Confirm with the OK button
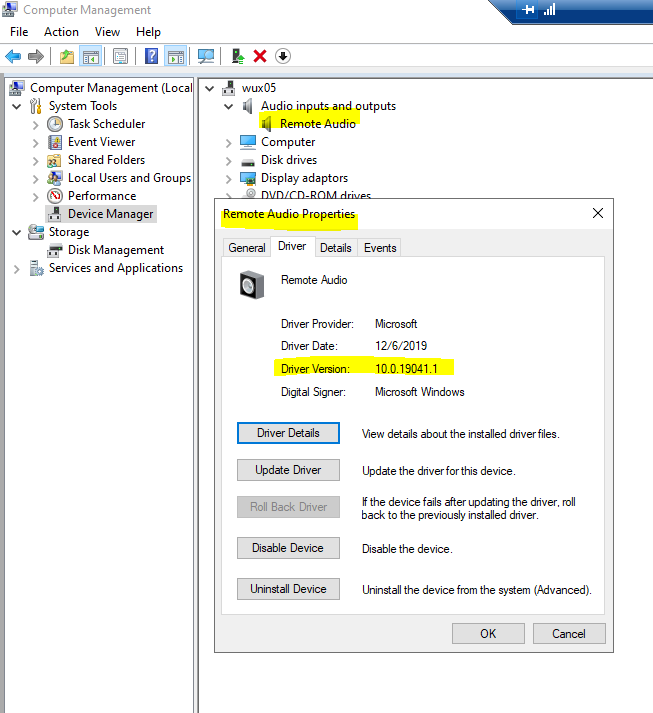 (x=488, y=633)
